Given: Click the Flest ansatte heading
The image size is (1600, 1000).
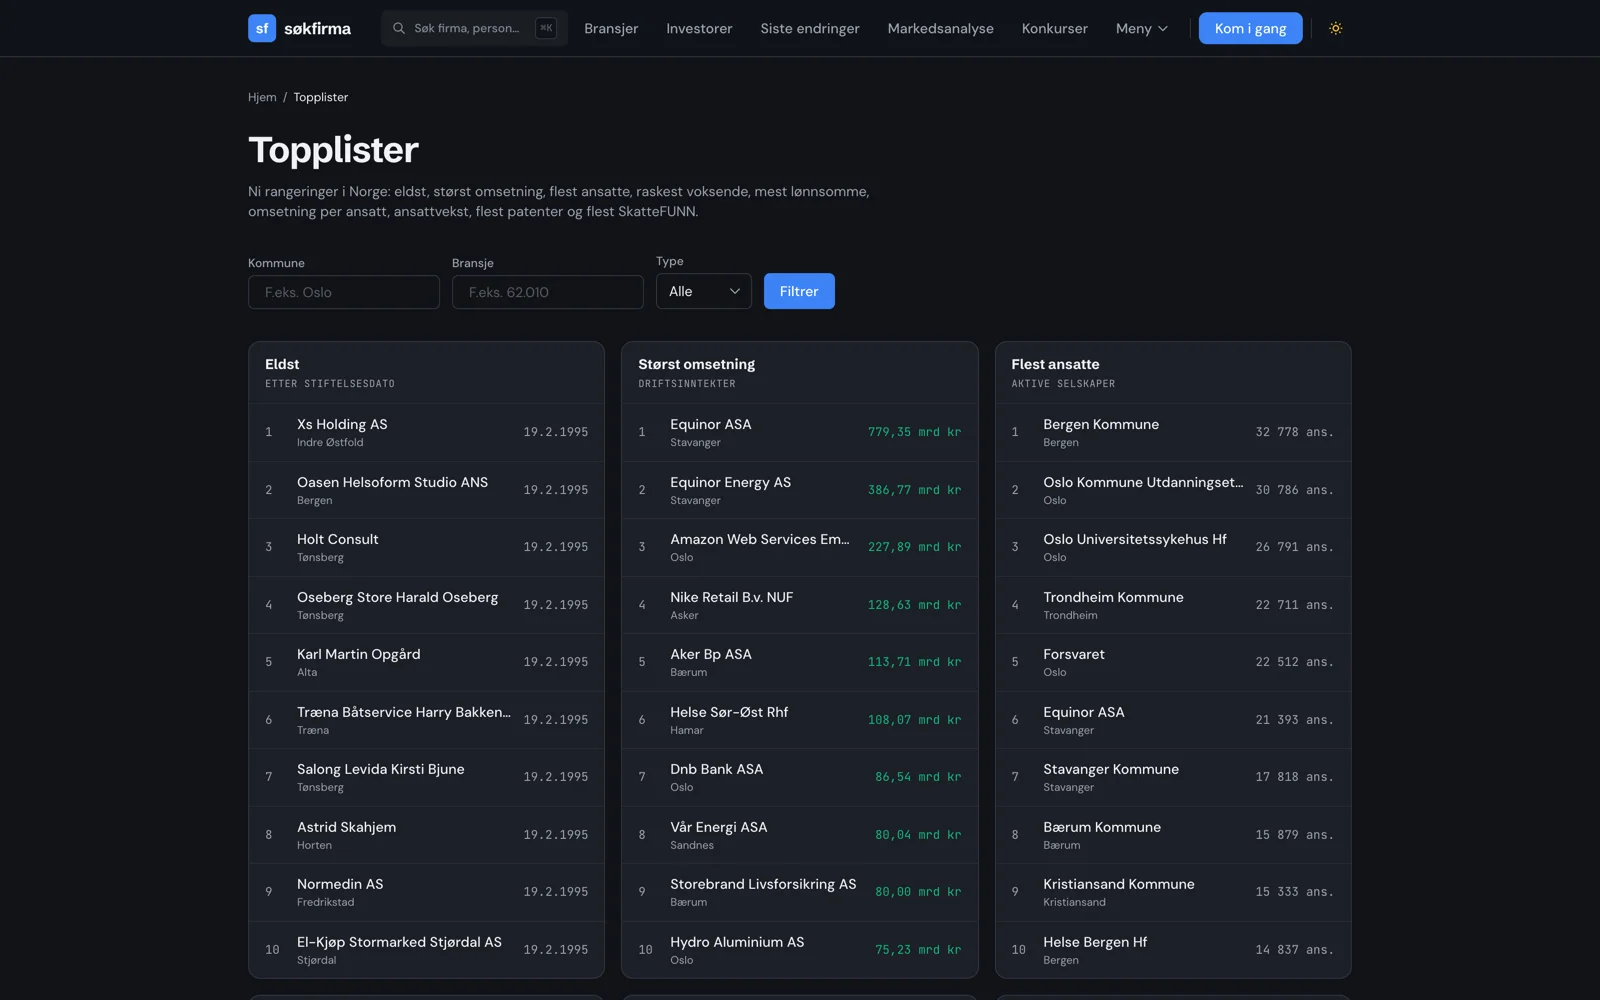Looking at the screenshot, I should (1055, 364).
